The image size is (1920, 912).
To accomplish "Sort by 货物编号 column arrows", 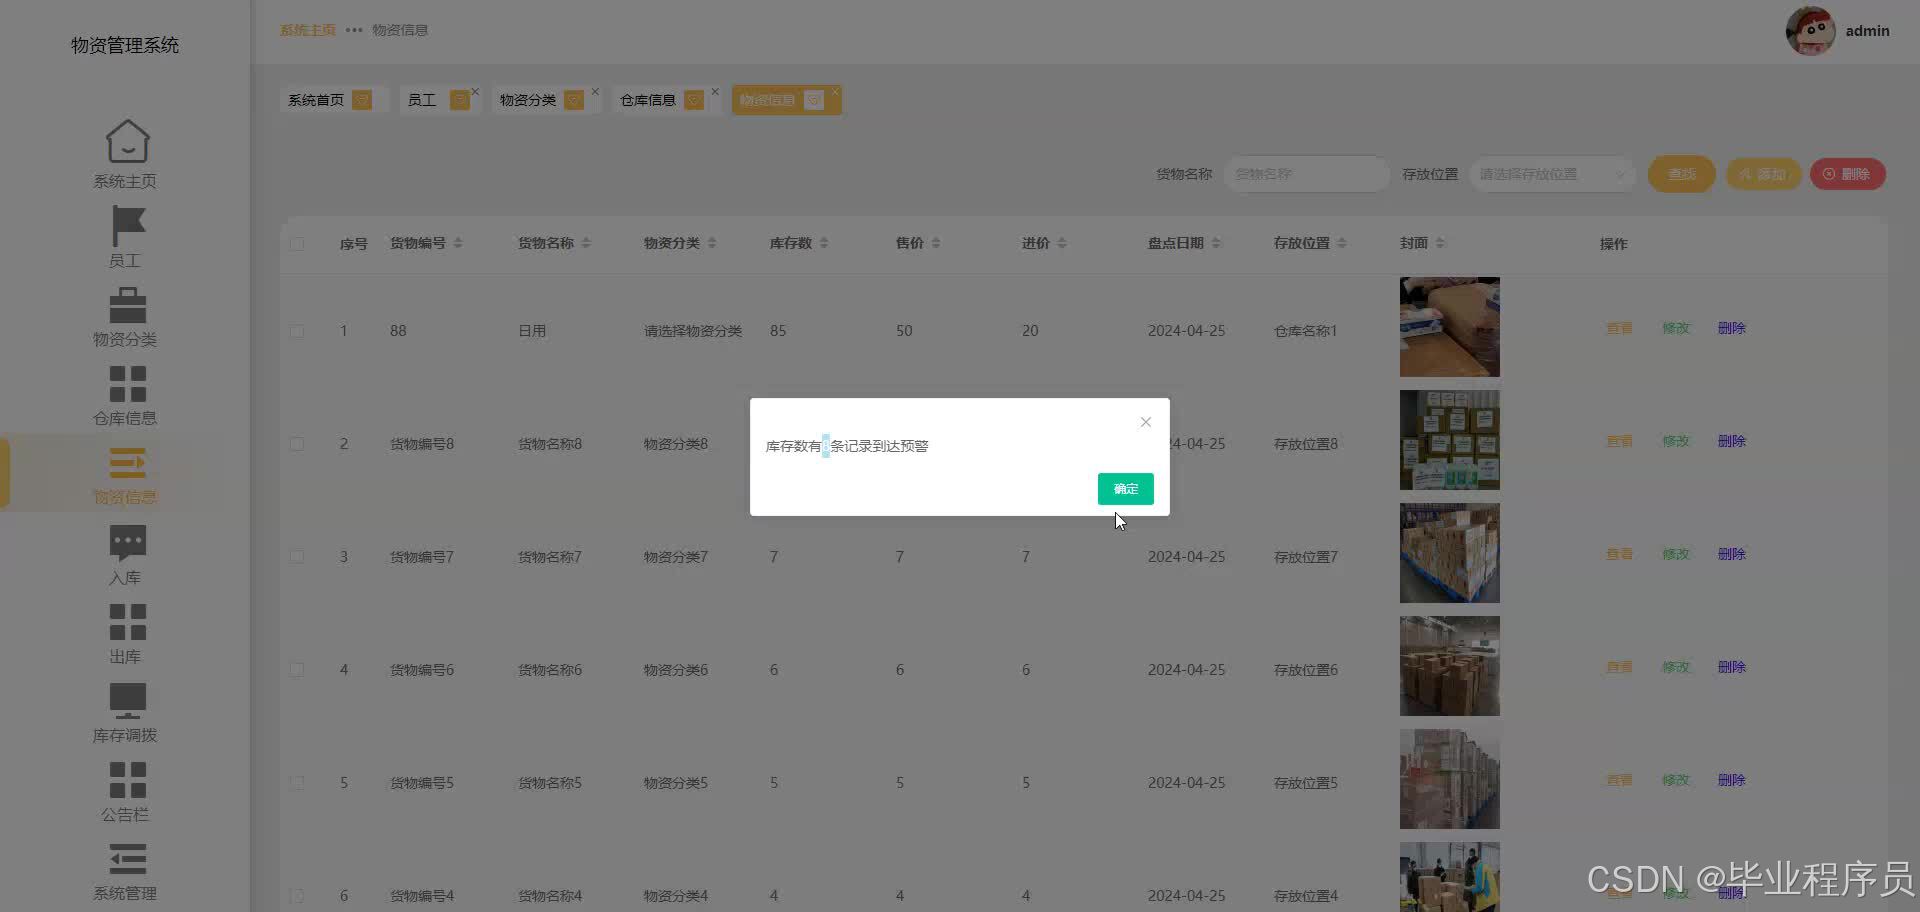I will point(458,243).
